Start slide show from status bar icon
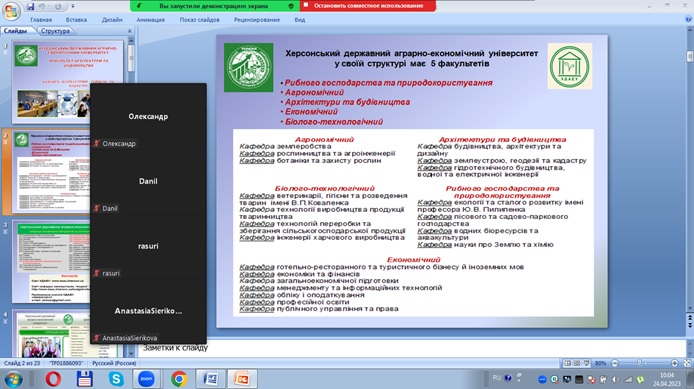 click(586, 363)
